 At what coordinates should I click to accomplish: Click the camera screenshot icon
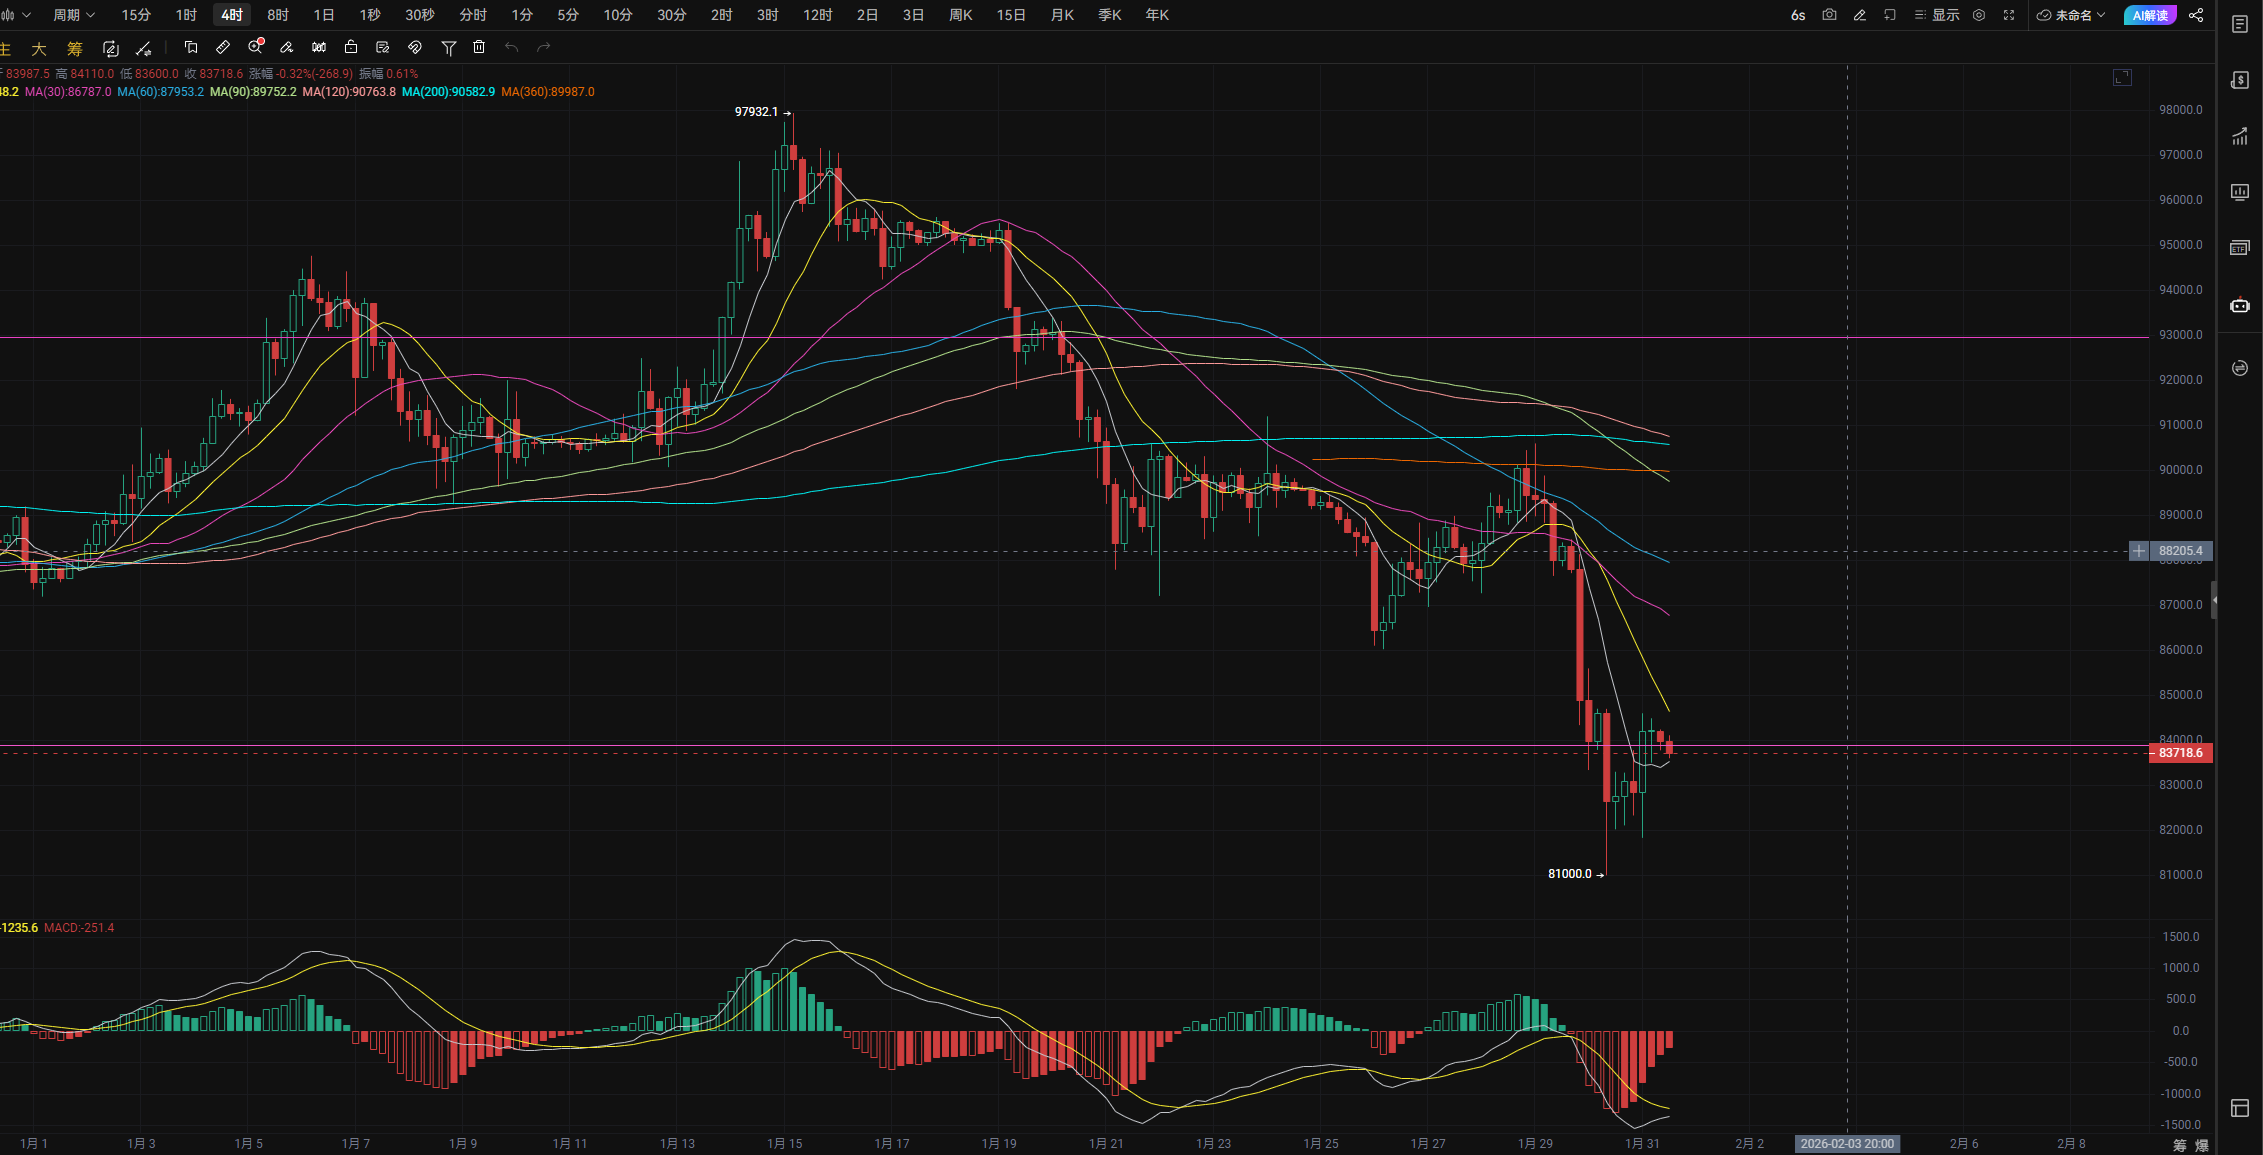(1829, 15)
